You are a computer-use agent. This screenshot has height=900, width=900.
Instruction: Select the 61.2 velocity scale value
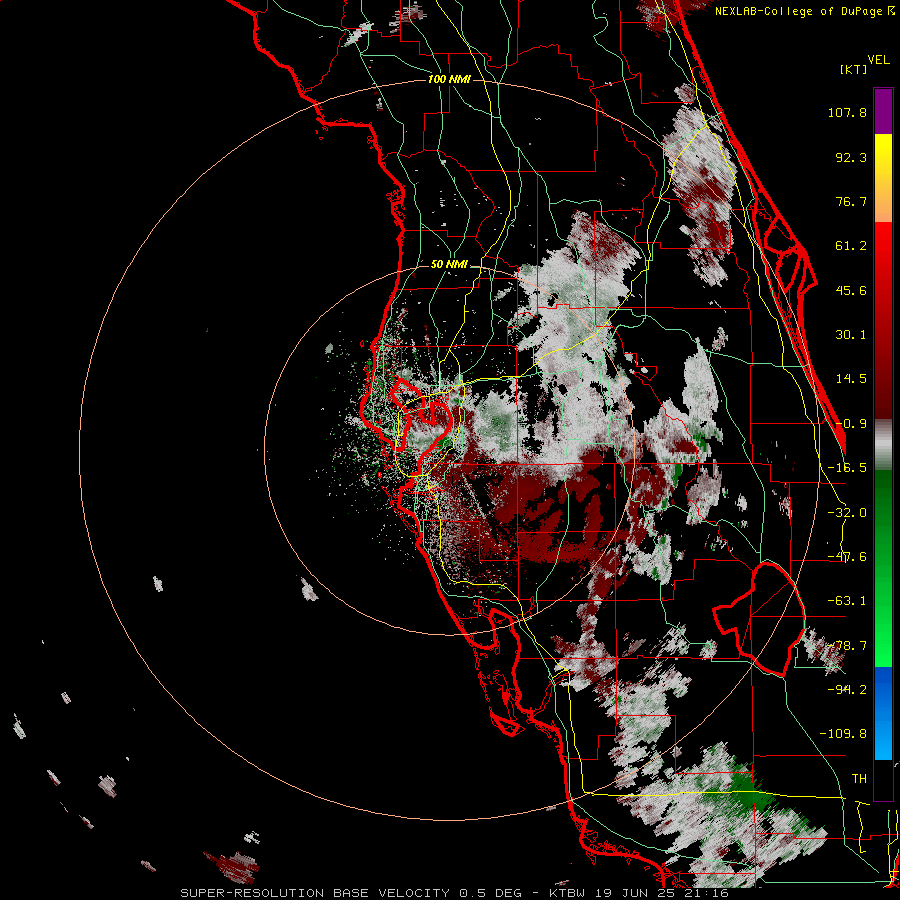(x=851, y=246)
